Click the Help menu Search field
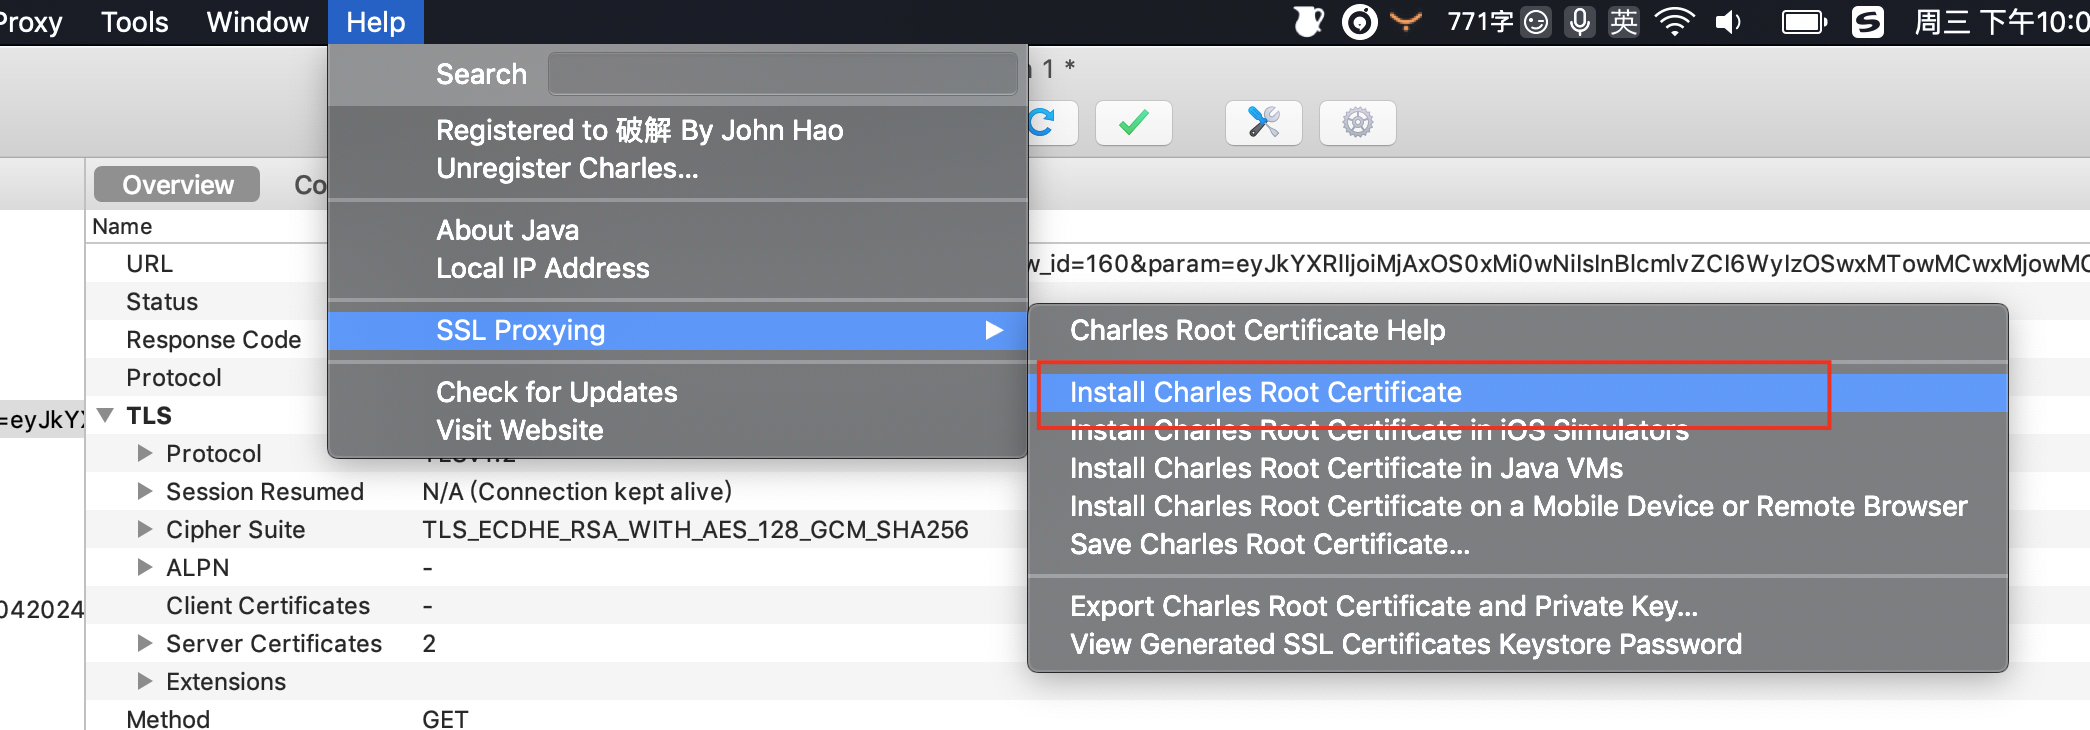This screenshot has width=2090, height=730. click(x=782, y=74)
